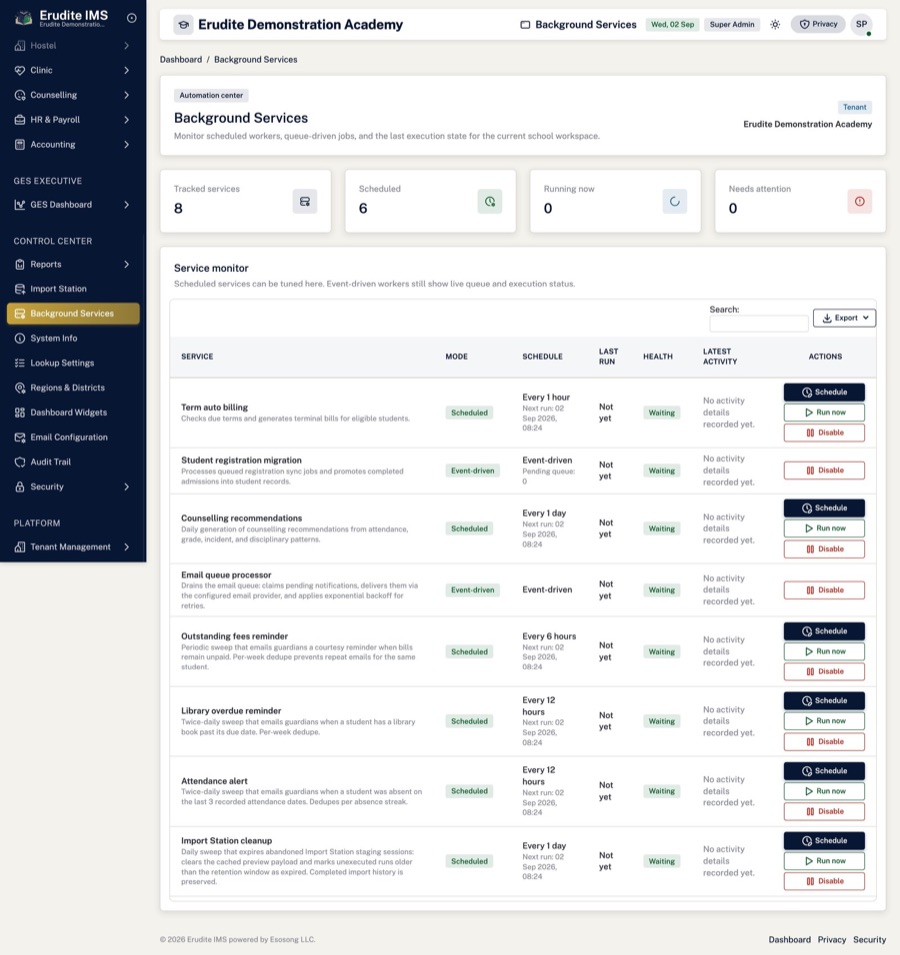900x955 pixels.
Task: Open the footer Privacy link
Action: [x=832, y=940]
